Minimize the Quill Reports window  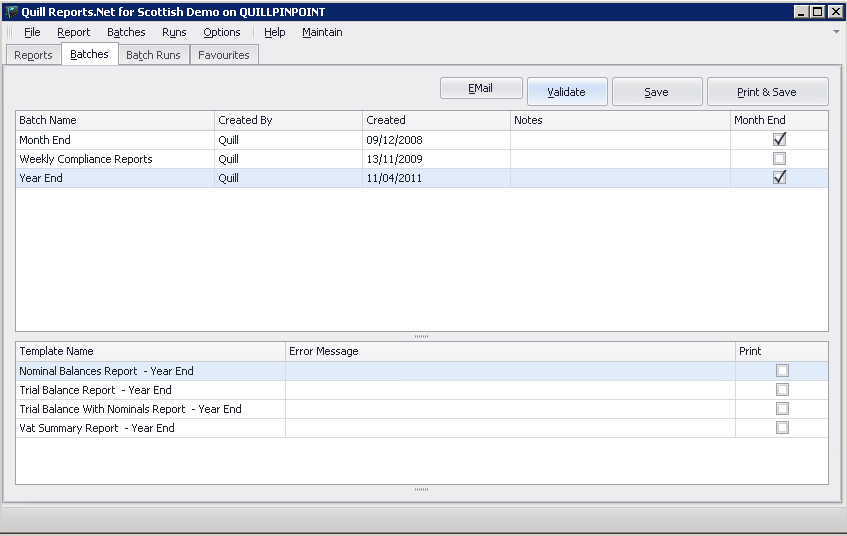click(802, 11)
